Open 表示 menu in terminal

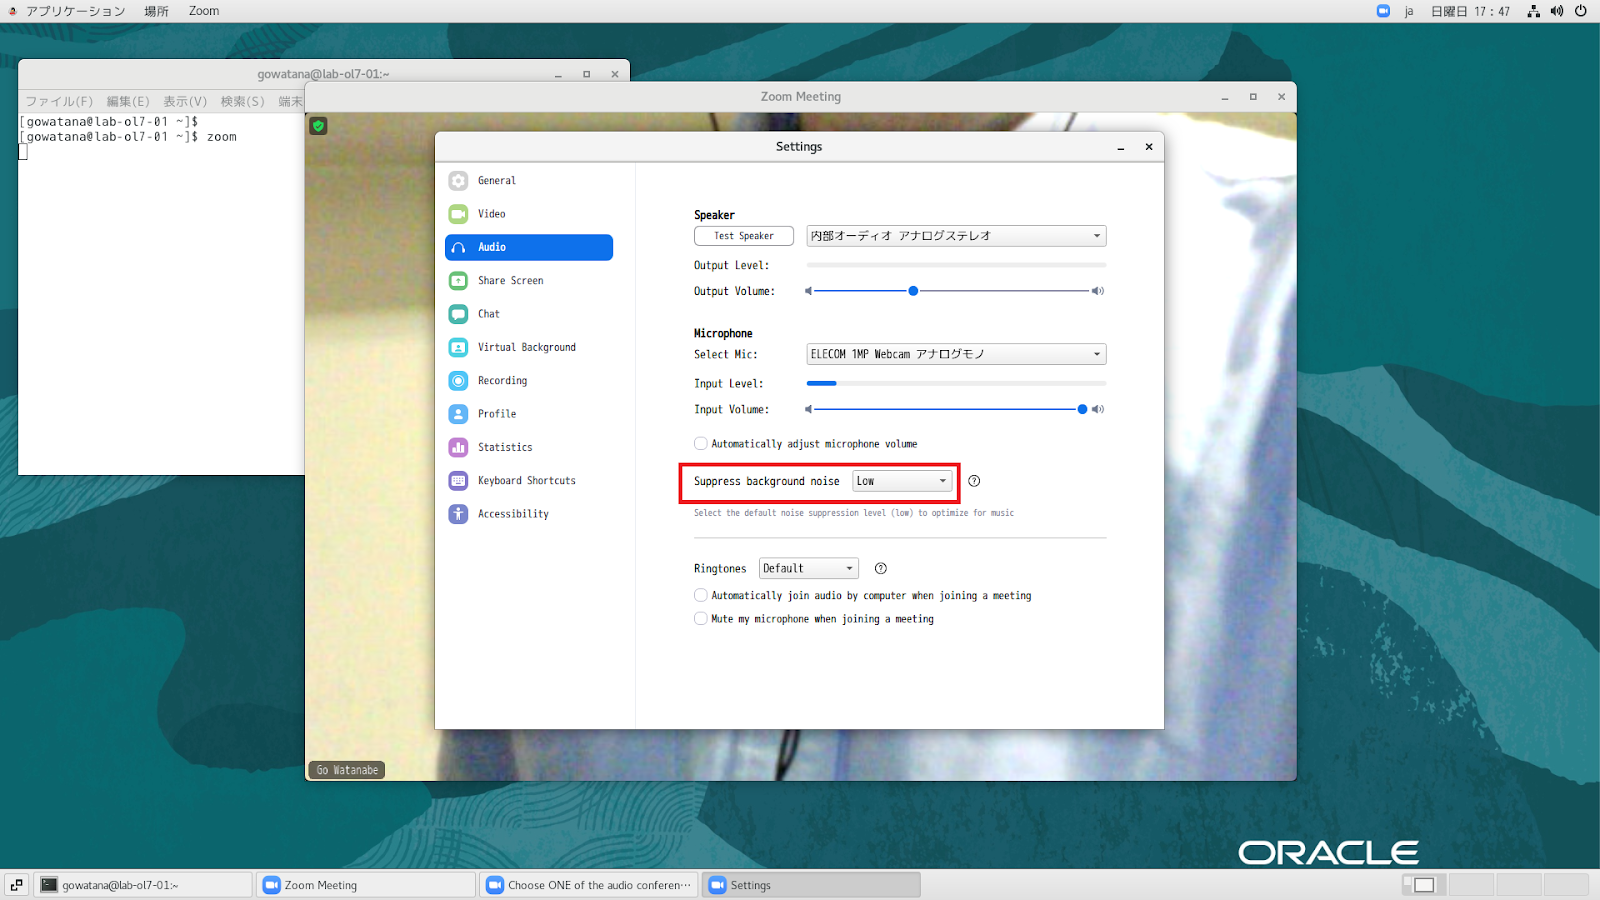coord(185,102)
